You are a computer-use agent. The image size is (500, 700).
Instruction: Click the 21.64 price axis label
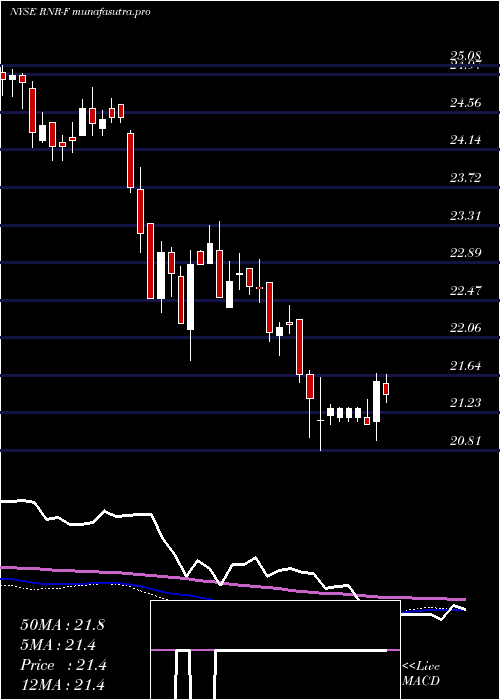[466, 366]
